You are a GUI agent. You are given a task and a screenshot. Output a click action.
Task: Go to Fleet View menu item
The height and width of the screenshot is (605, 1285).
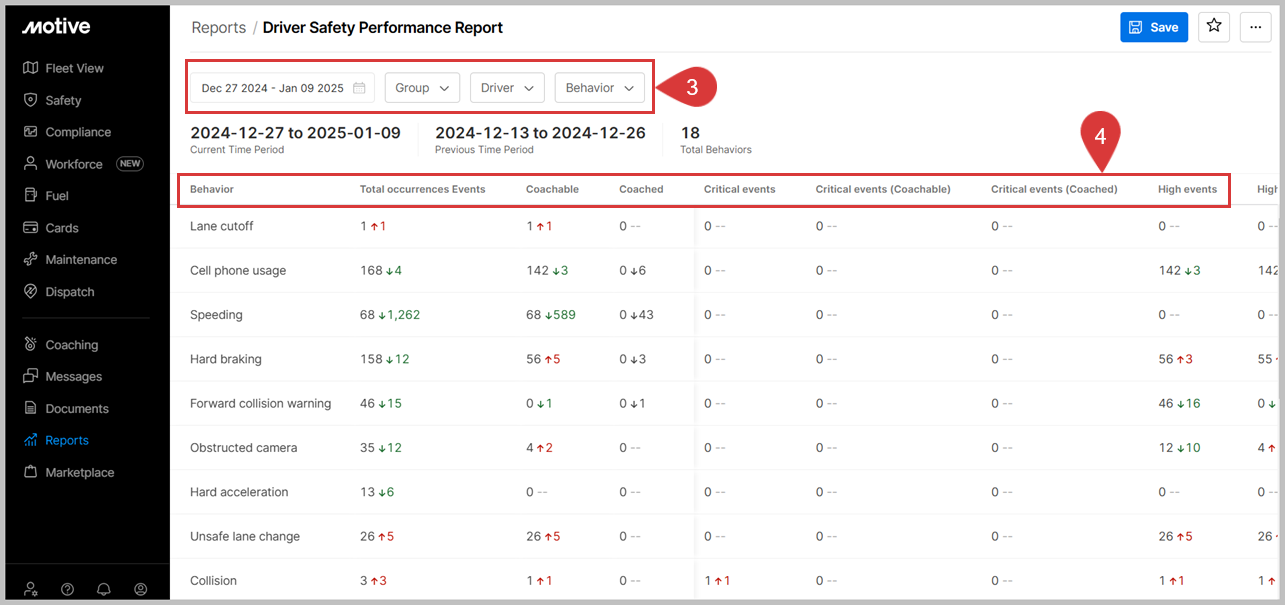(75, 68)
